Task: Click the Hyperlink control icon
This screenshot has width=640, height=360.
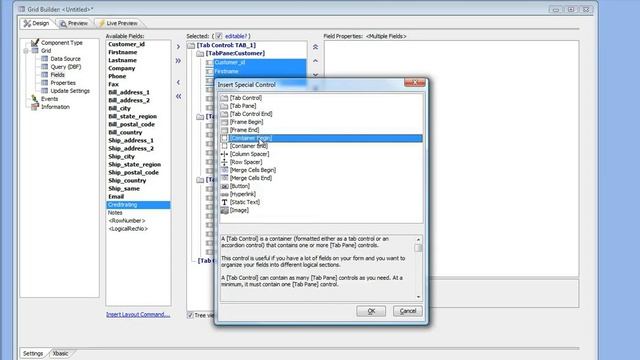Action: click(x=224, y=194)
